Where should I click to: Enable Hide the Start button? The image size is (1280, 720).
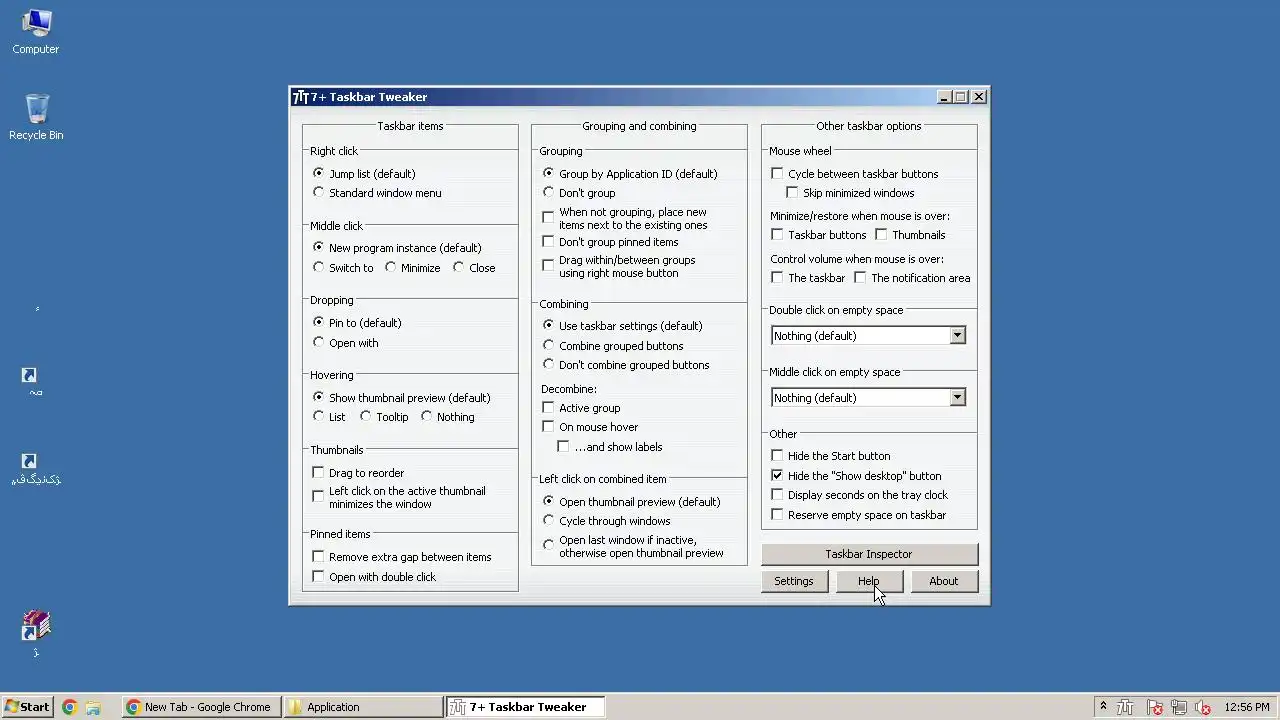[x=777, y=455]
